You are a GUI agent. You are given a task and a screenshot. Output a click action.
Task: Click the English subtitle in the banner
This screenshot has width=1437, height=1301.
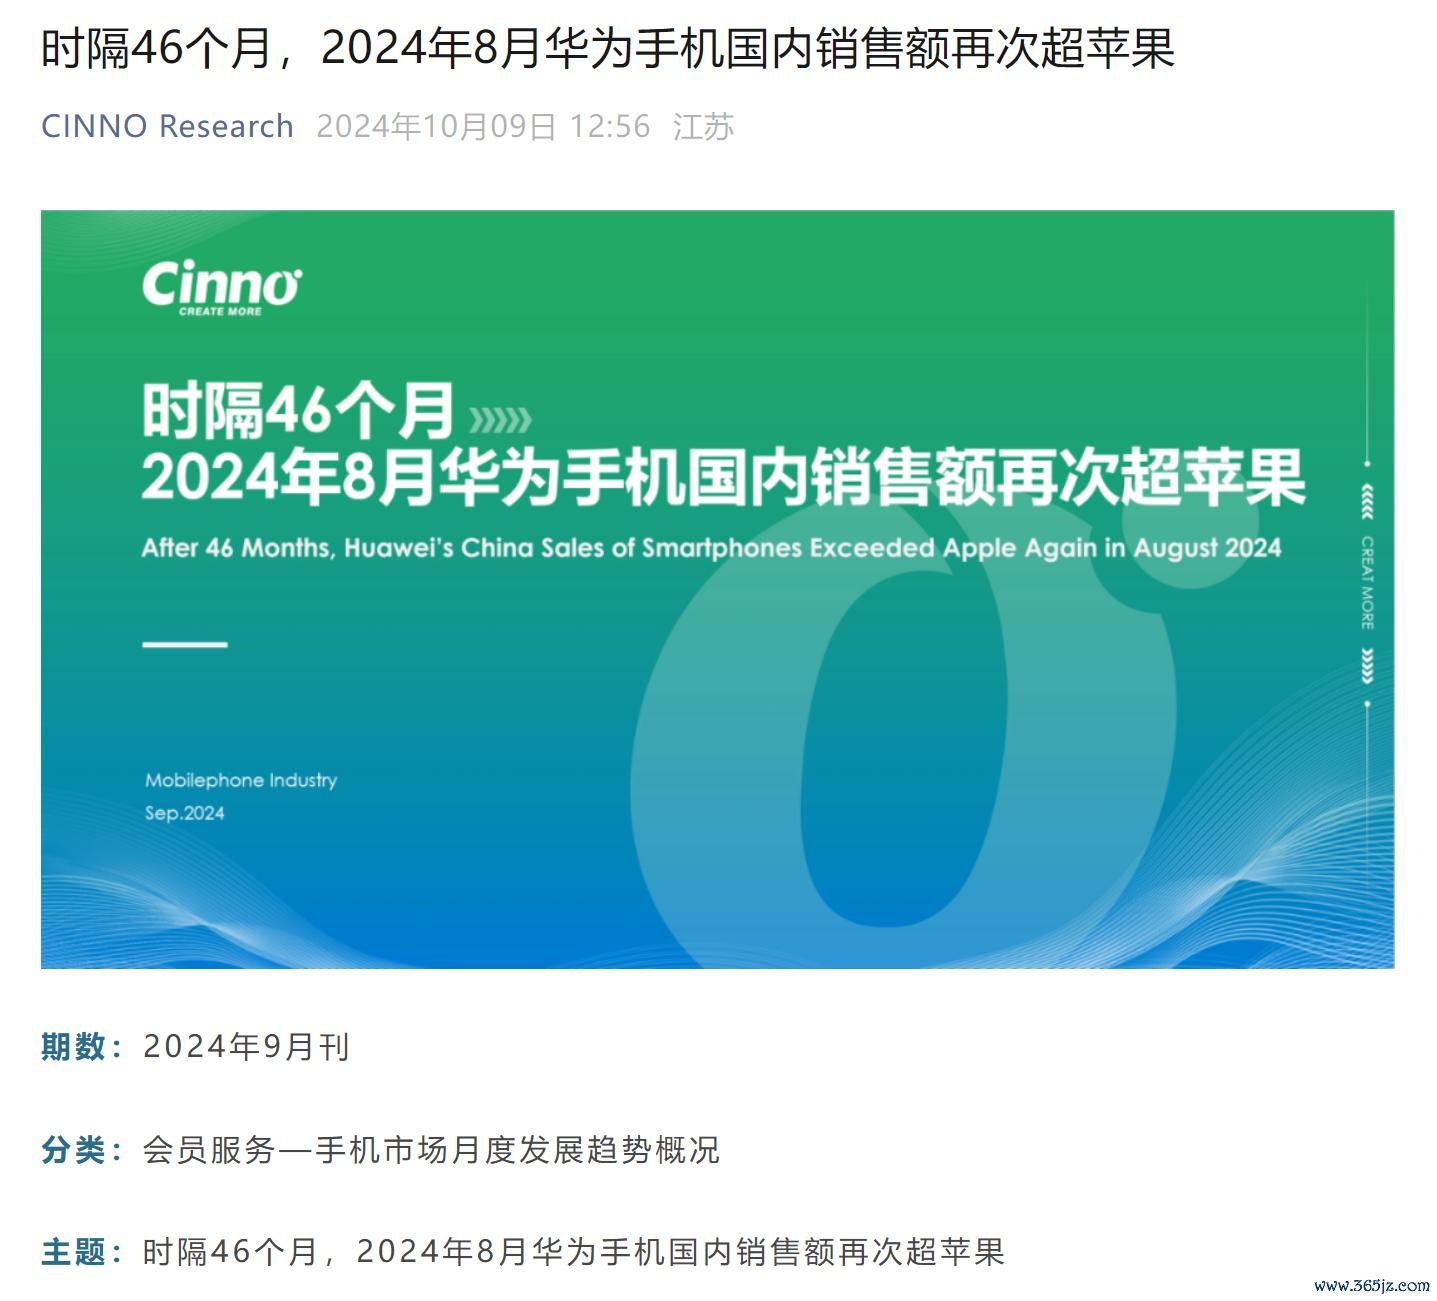pyautogui.click(x=711, y=548)
